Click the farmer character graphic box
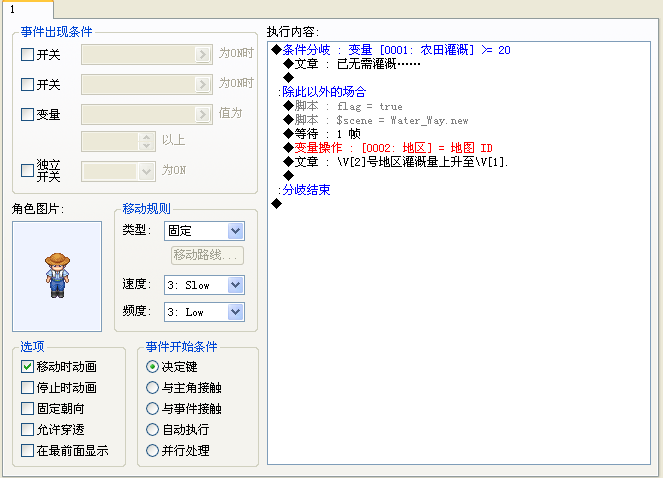This screenshot has height=478, width=663. point(57,276)
